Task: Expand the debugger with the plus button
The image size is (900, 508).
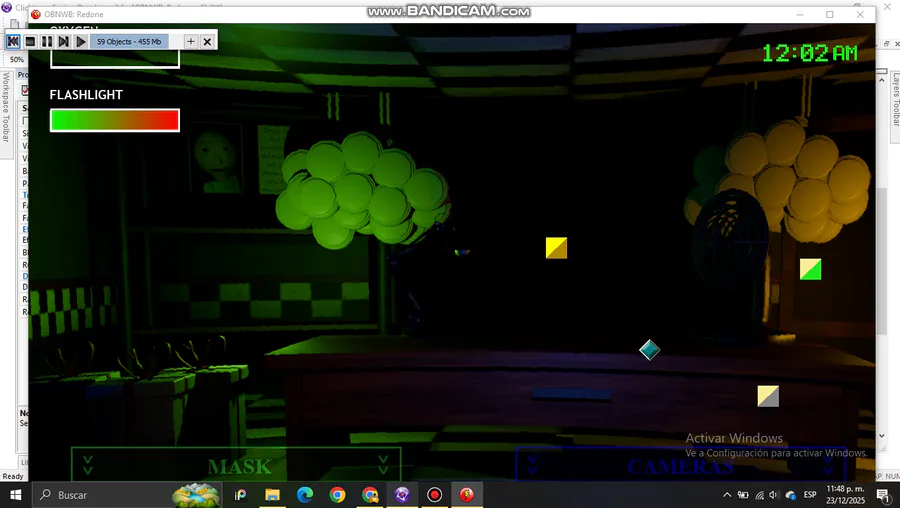Action: [x=191, y=41]
